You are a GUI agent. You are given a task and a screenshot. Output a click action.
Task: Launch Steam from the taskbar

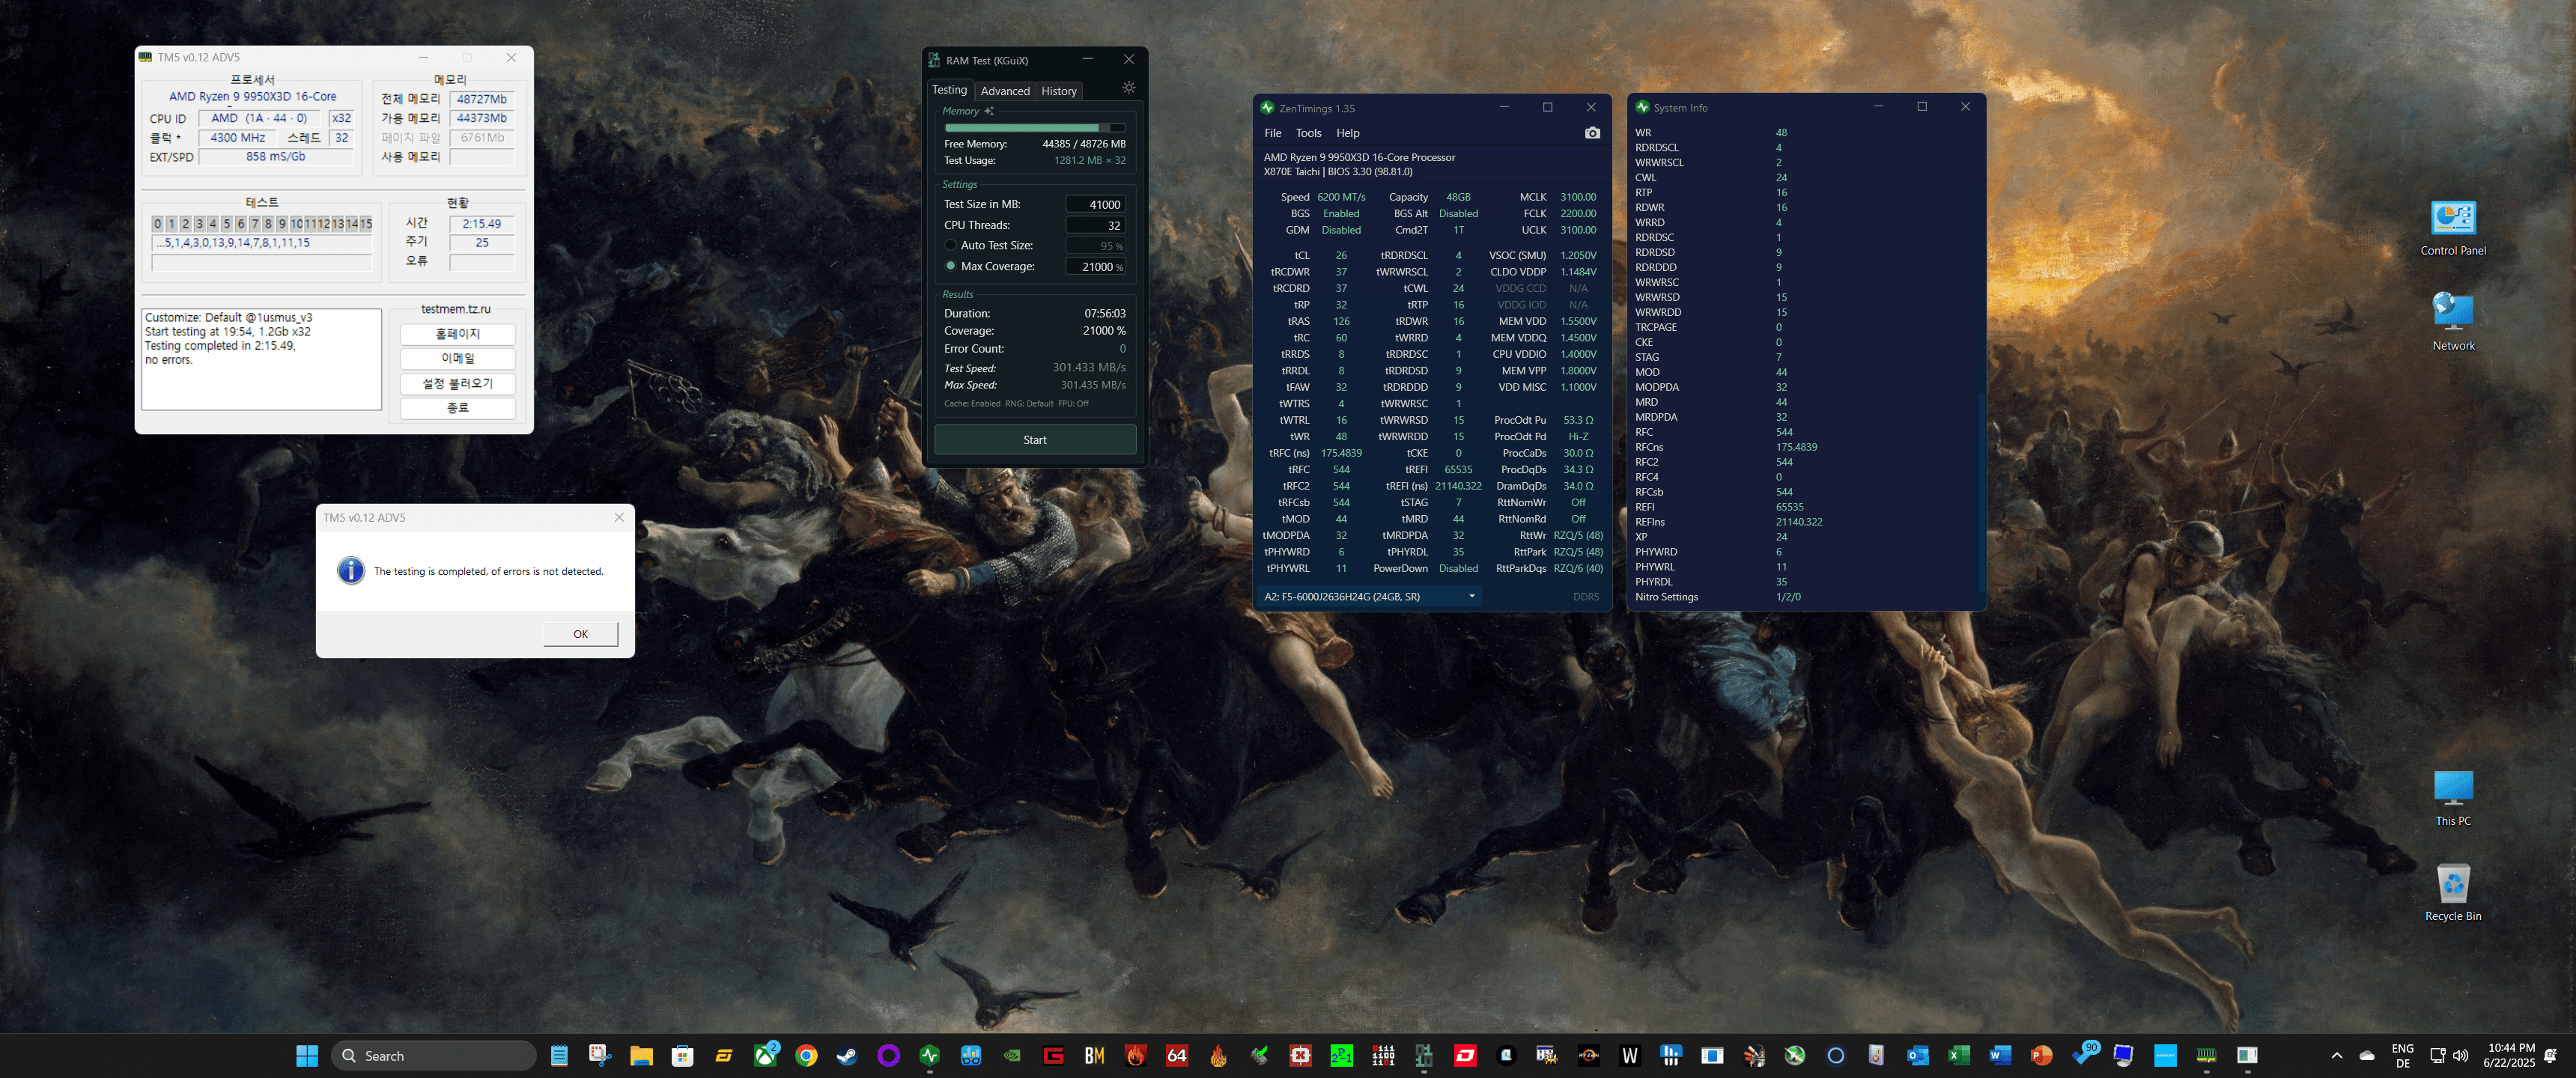847,1056
